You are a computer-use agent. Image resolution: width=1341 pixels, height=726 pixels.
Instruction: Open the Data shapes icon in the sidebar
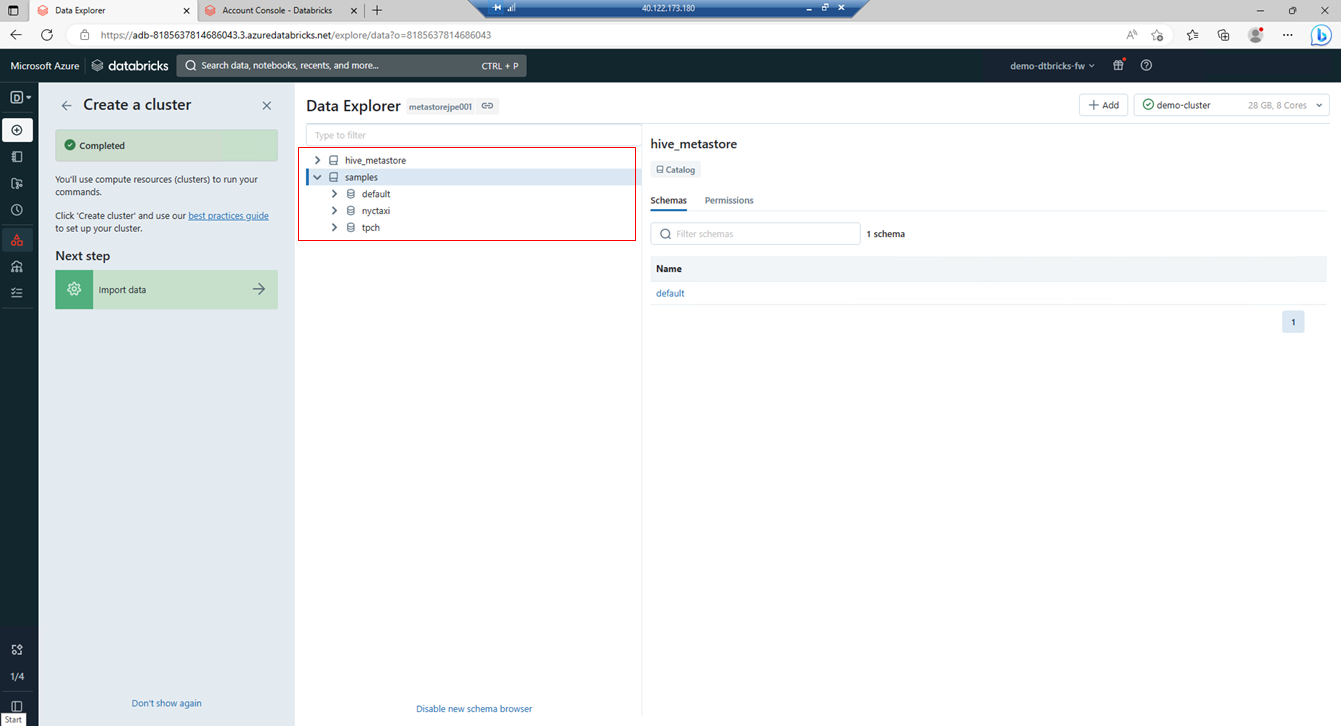(17, 240)
